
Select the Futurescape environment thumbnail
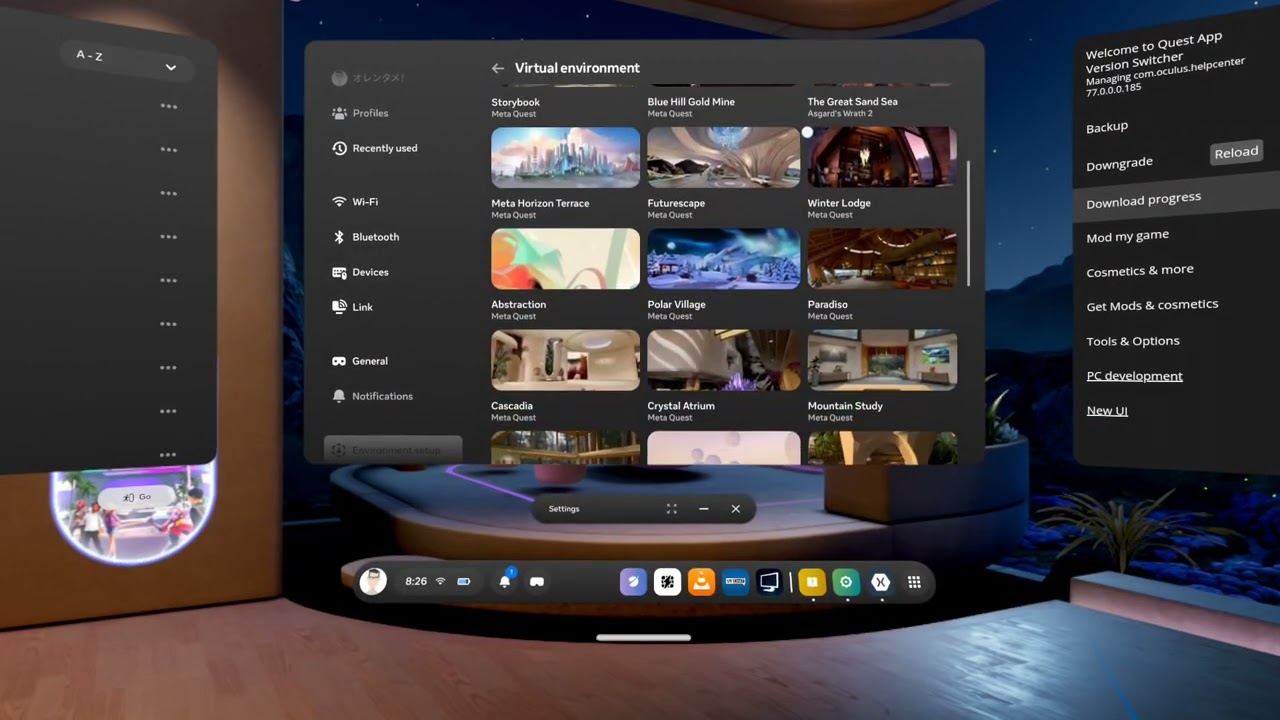(723, 157)
